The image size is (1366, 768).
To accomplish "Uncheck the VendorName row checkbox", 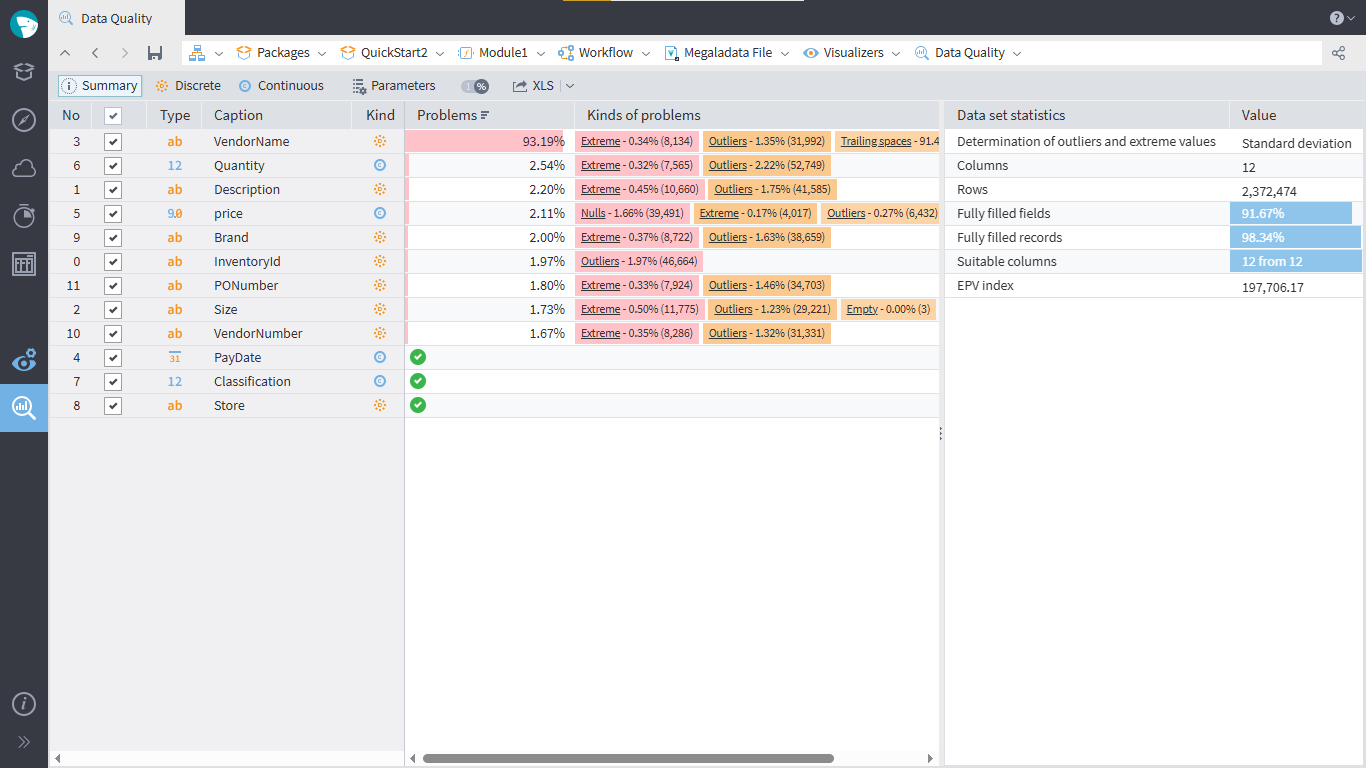I will (x=112, y=141).
